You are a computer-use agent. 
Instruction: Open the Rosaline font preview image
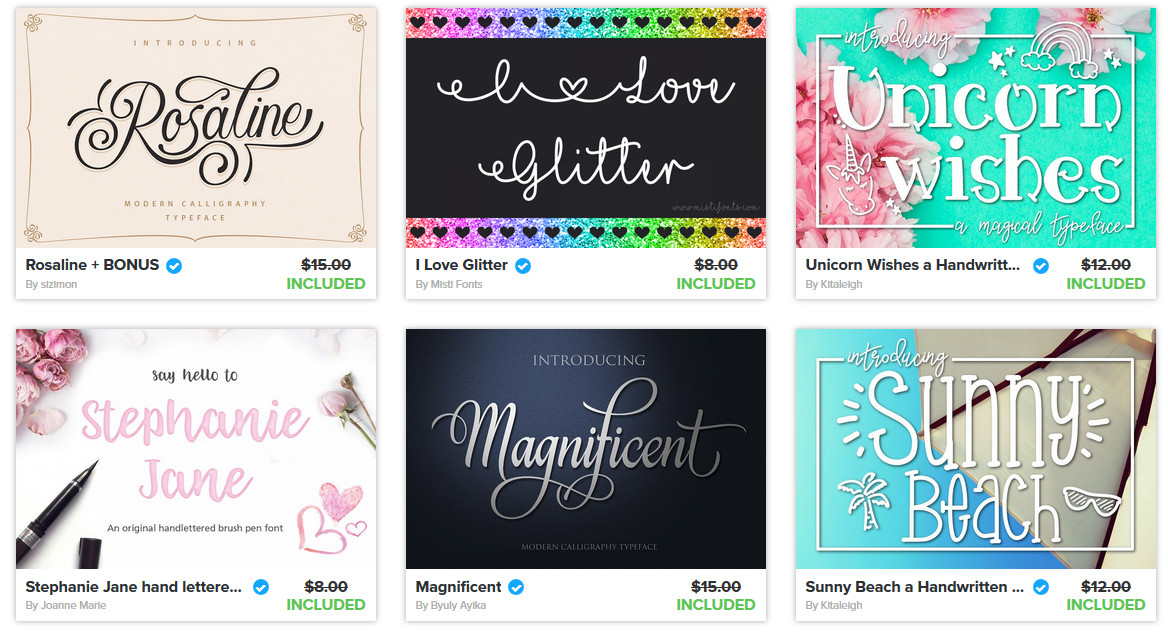196,127
